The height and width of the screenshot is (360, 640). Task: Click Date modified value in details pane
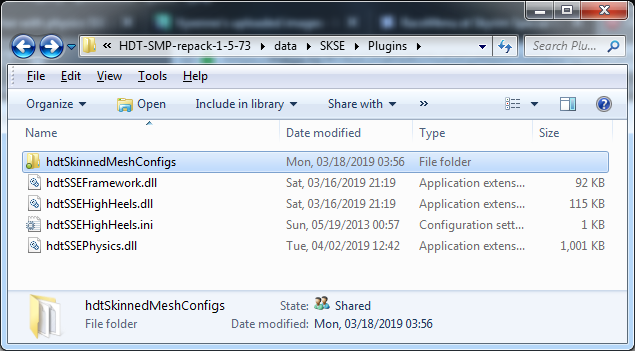tap(373, 324)
